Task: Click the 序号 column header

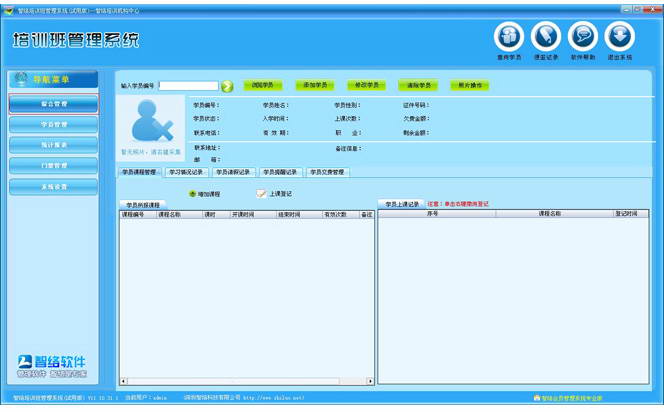Action: click(x=437, y=214)
